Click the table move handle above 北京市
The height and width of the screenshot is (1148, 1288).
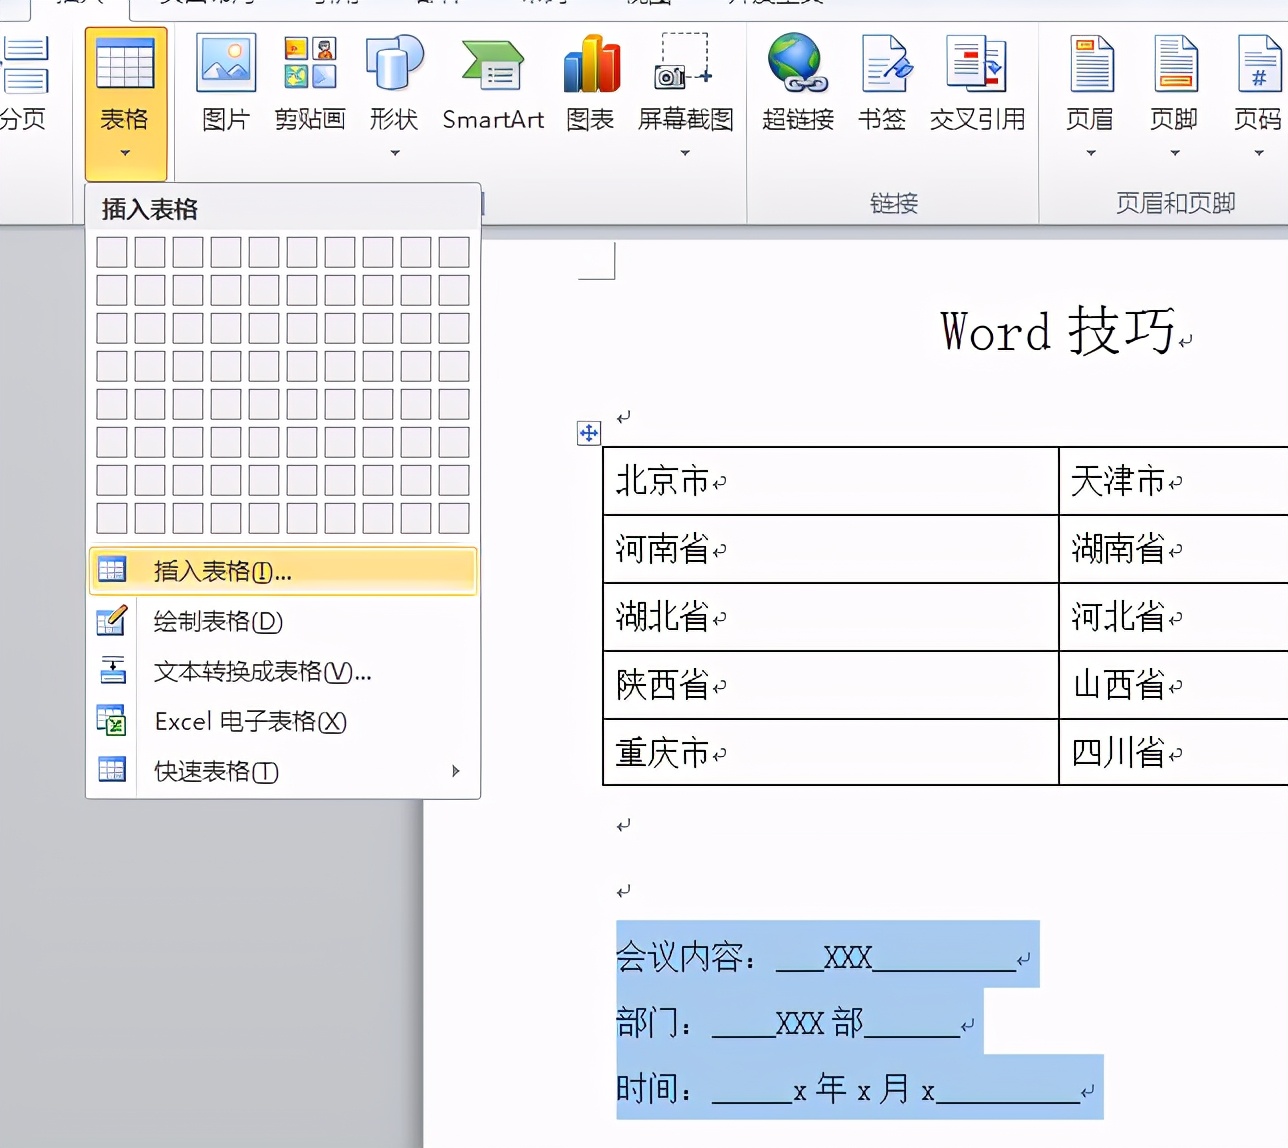(589, 433)
